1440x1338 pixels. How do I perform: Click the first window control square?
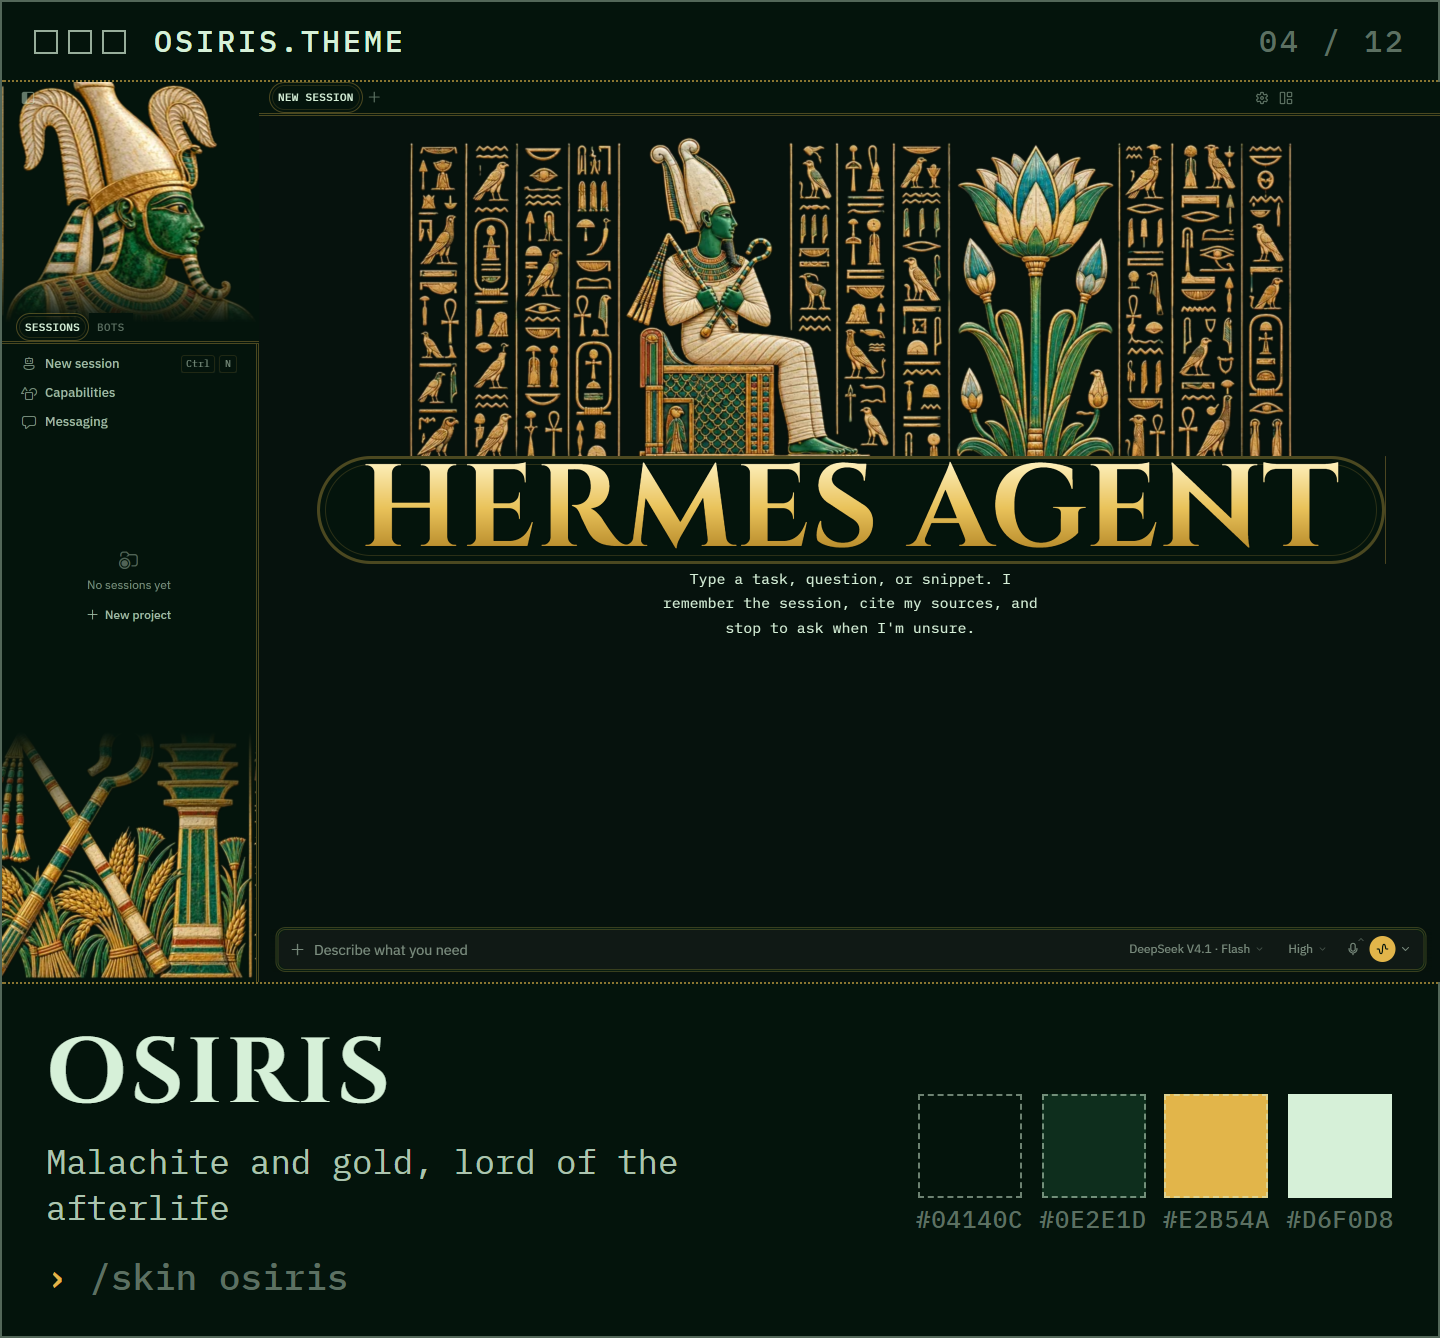coord(46,42)
